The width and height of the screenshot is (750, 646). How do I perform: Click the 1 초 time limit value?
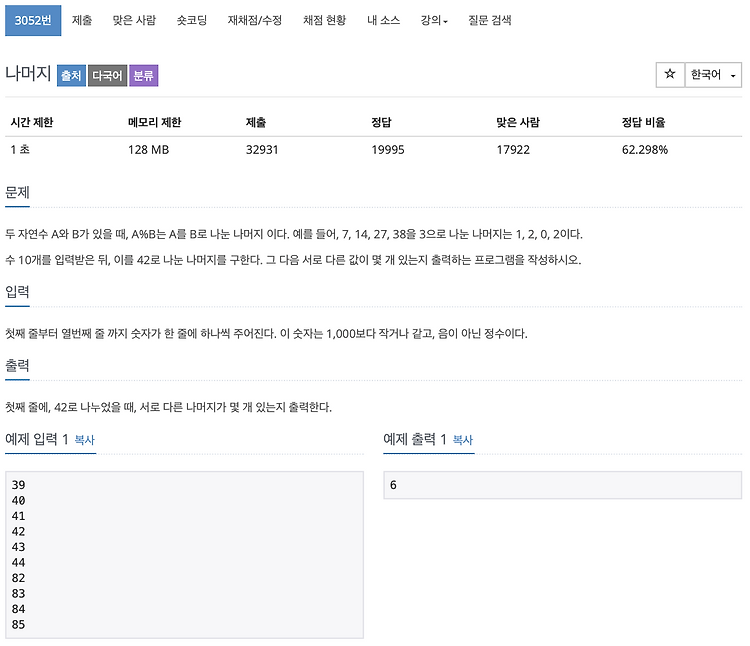click(x=20, y=150)
